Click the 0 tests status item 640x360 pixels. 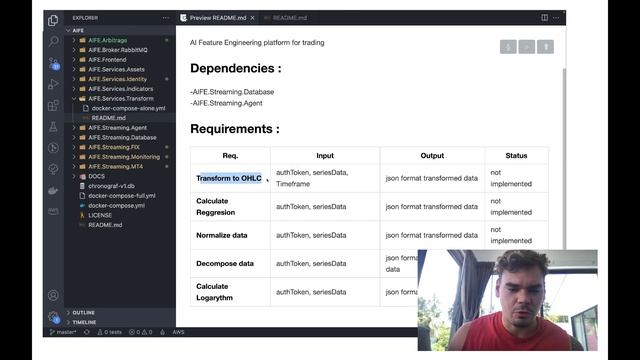tap(109, 332)
